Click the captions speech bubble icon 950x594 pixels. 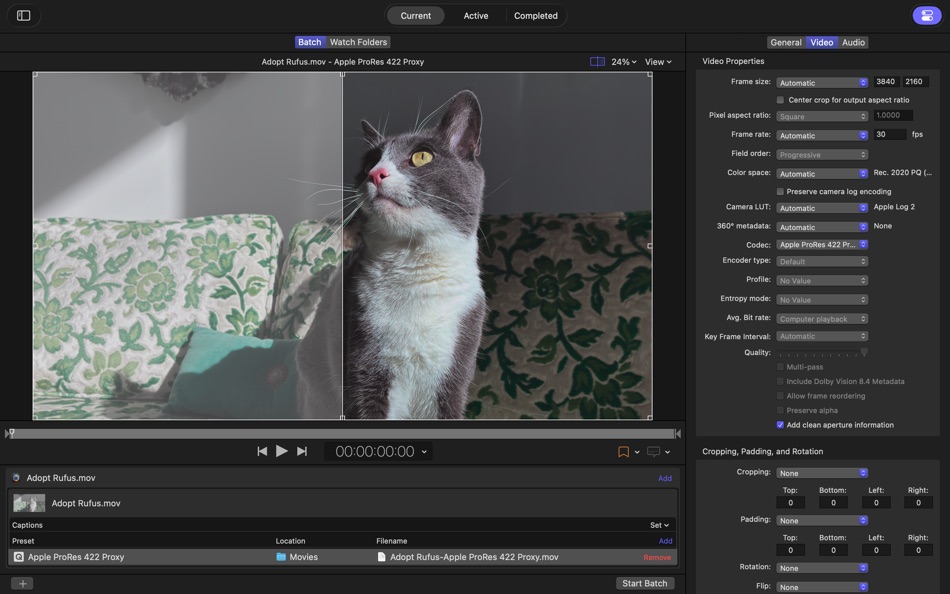point(654,452)
